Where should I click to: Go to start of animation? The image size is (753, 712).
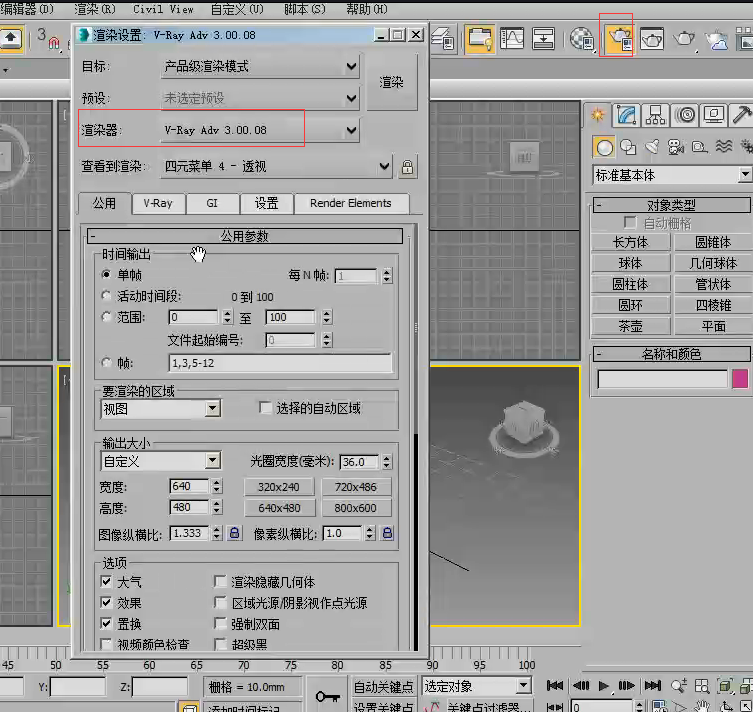click(x=555, y=686)
